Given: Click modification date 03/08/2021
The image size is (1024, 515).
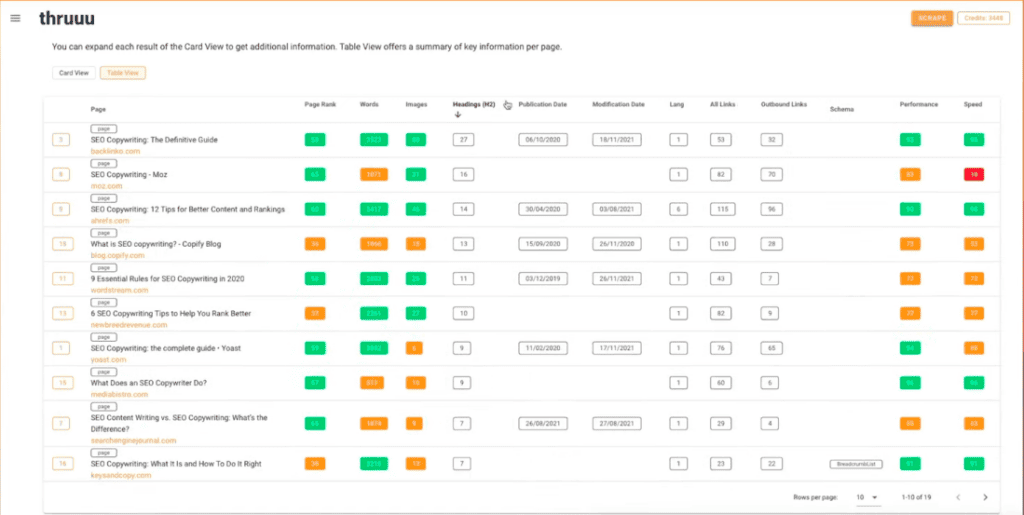Looking at the screenshot, I should (x=617, y=209).
